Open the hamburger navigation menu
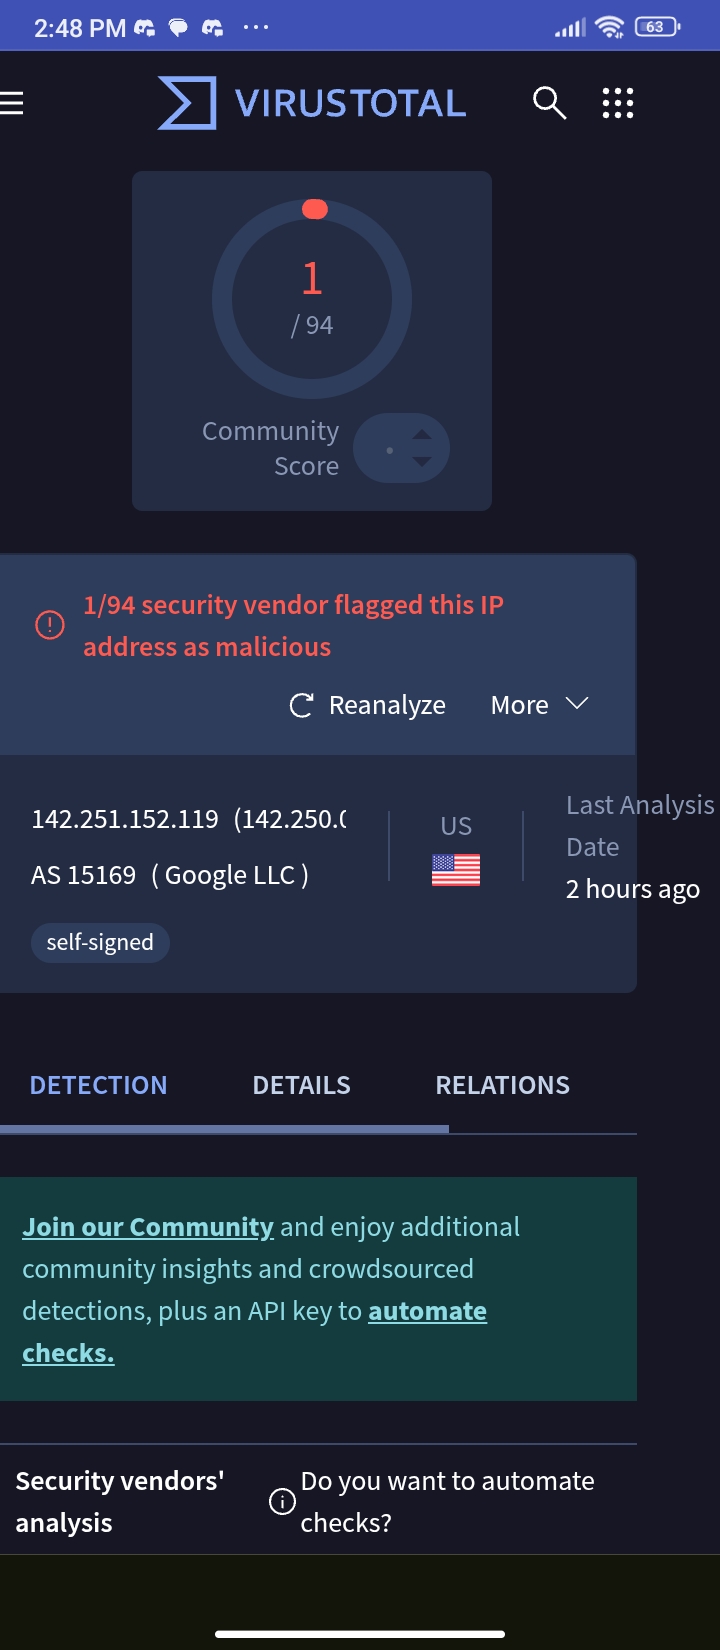This screenshot has height=1650, width=720. pyautogui.click(x=12, y=103)
